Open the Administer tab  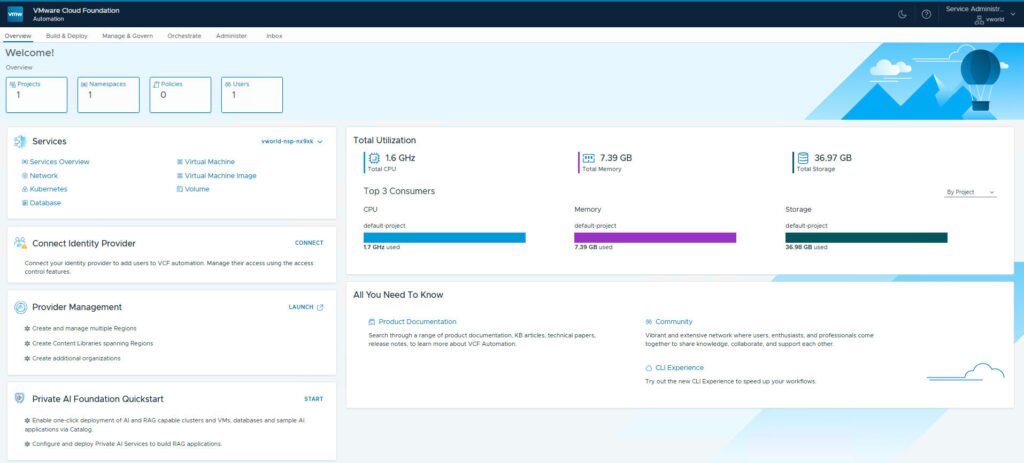pyautogui.click(x=232, y=36)
